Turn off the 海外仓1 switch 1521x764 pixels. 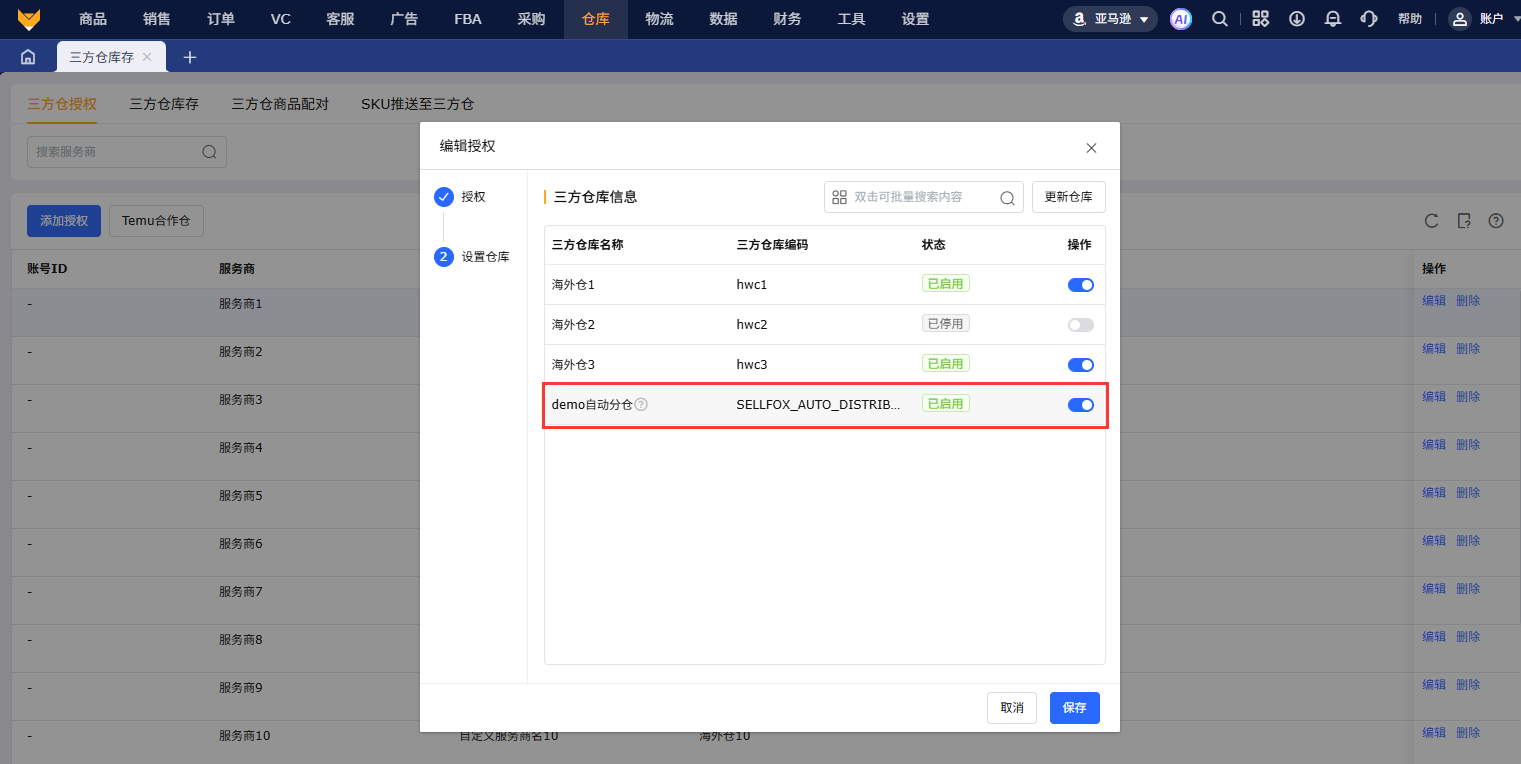coord(1081,285)
